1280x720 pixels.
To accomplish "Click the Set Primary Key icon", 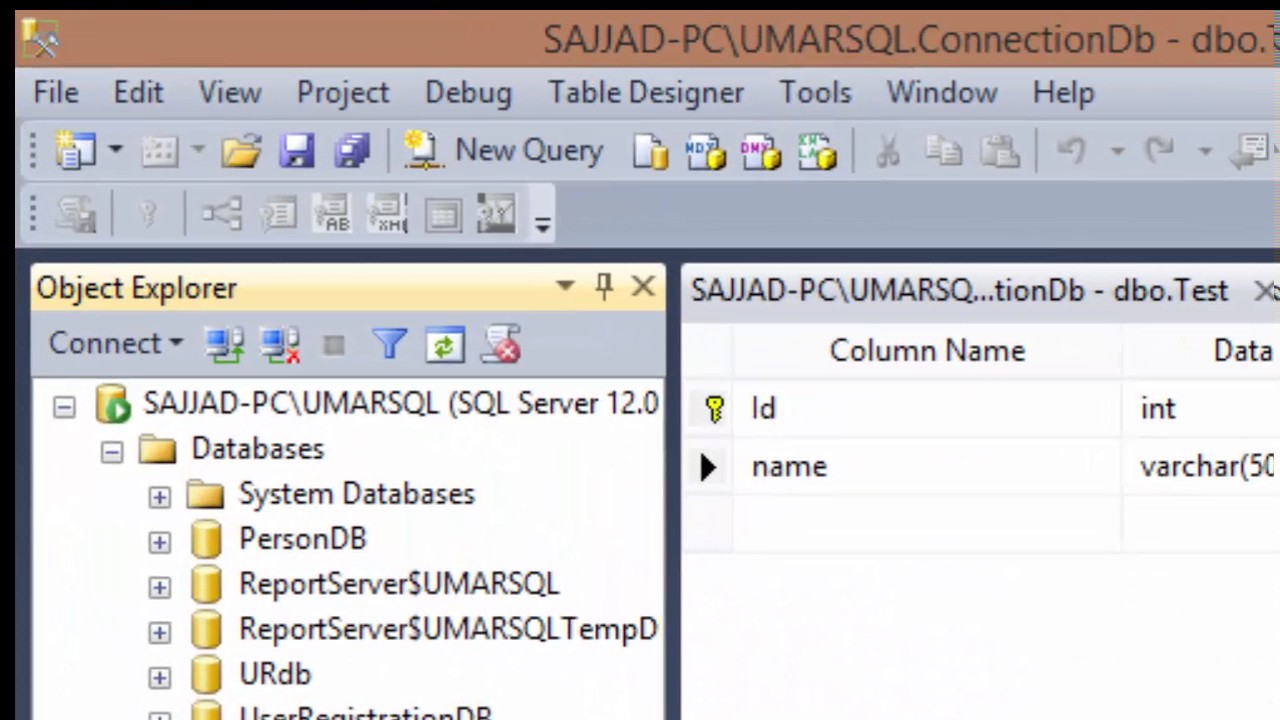I will point(148,214).
